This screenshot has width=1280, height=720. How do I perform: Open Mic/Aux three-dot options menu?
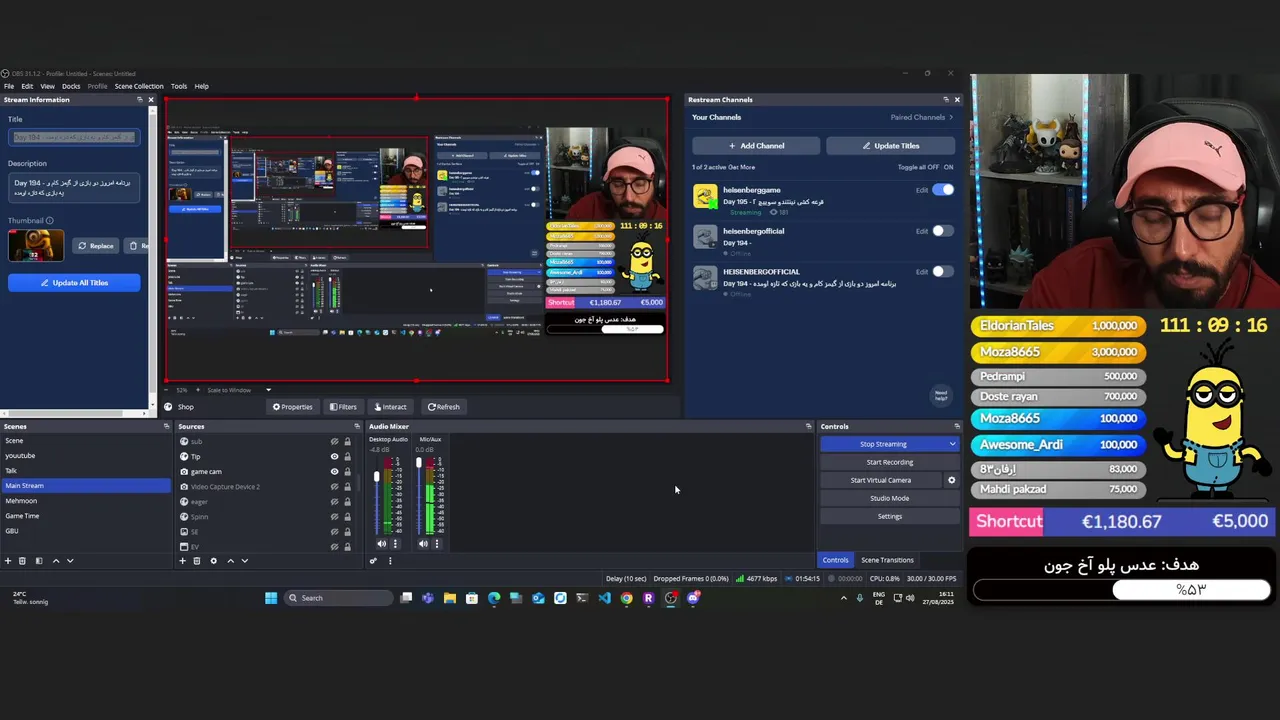(x=437, y=544)
